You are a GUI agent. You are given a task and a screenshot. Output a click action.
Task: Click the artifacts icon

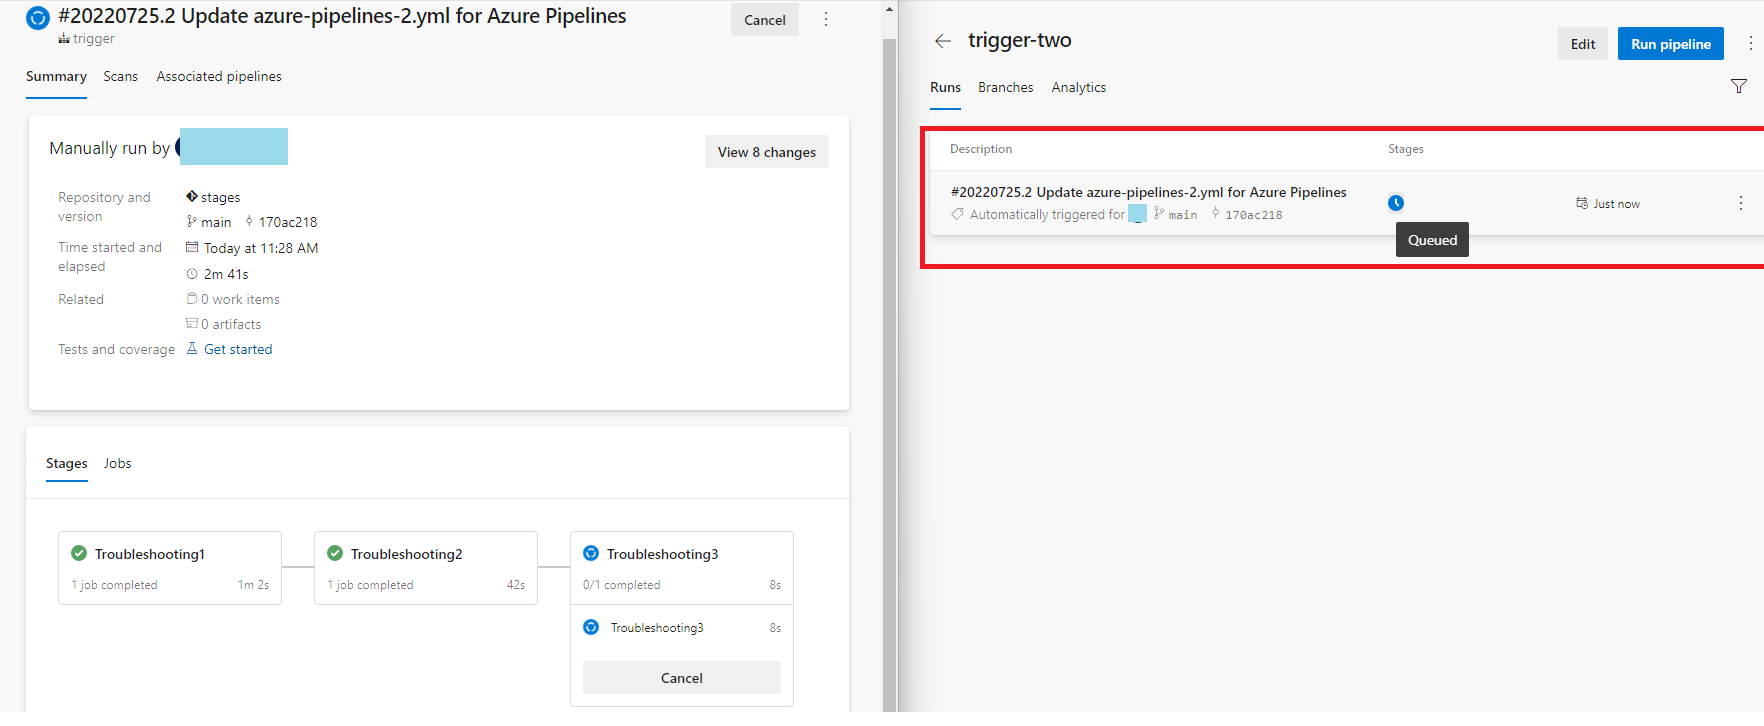[192, 324]
